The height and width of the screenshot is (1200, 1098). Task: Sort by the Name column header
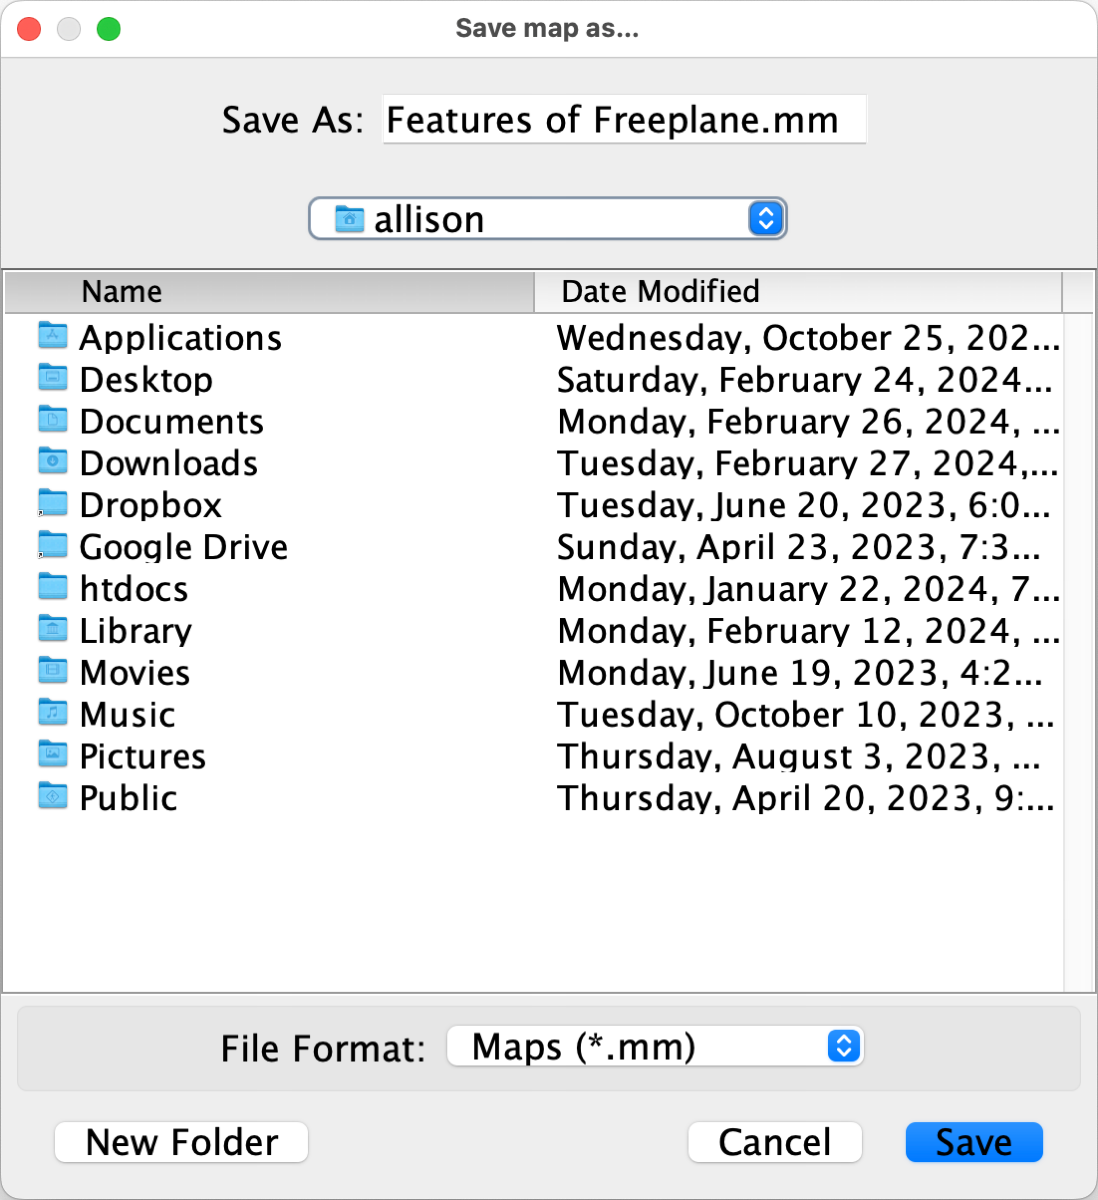pyautogui.click(x=270, y=292)
